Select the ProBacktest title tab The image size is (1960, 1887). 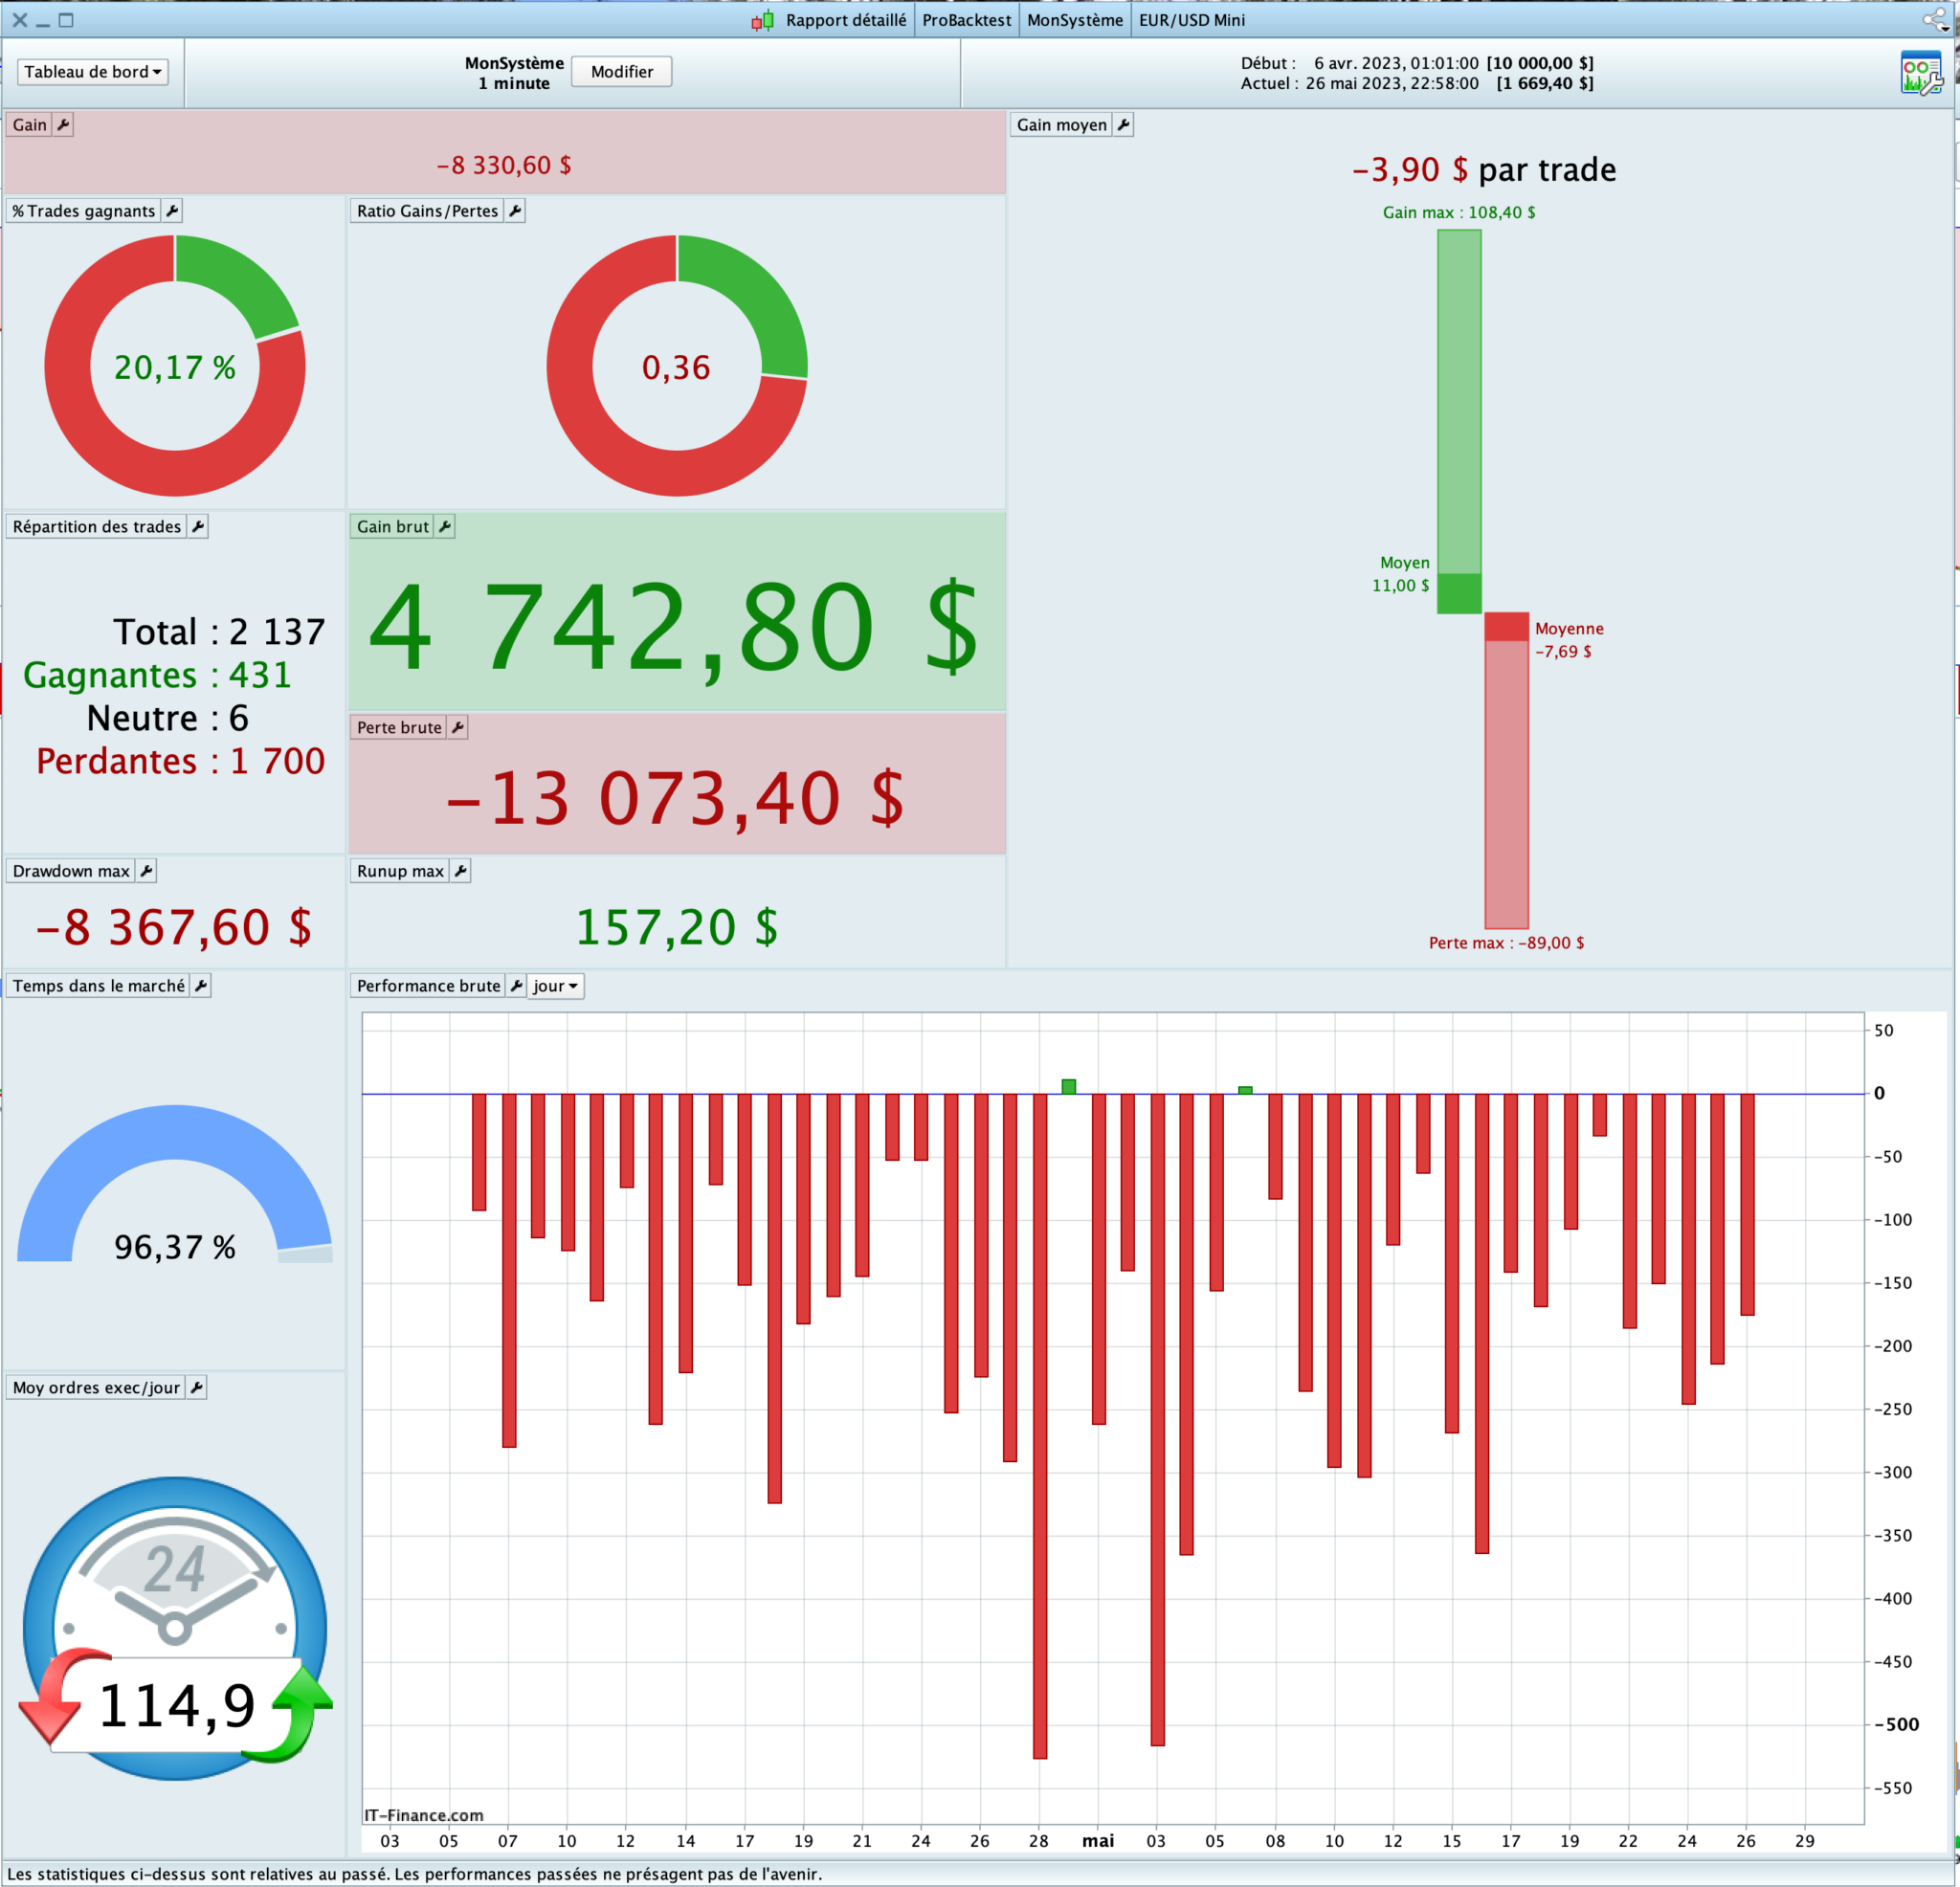point(966,20)
